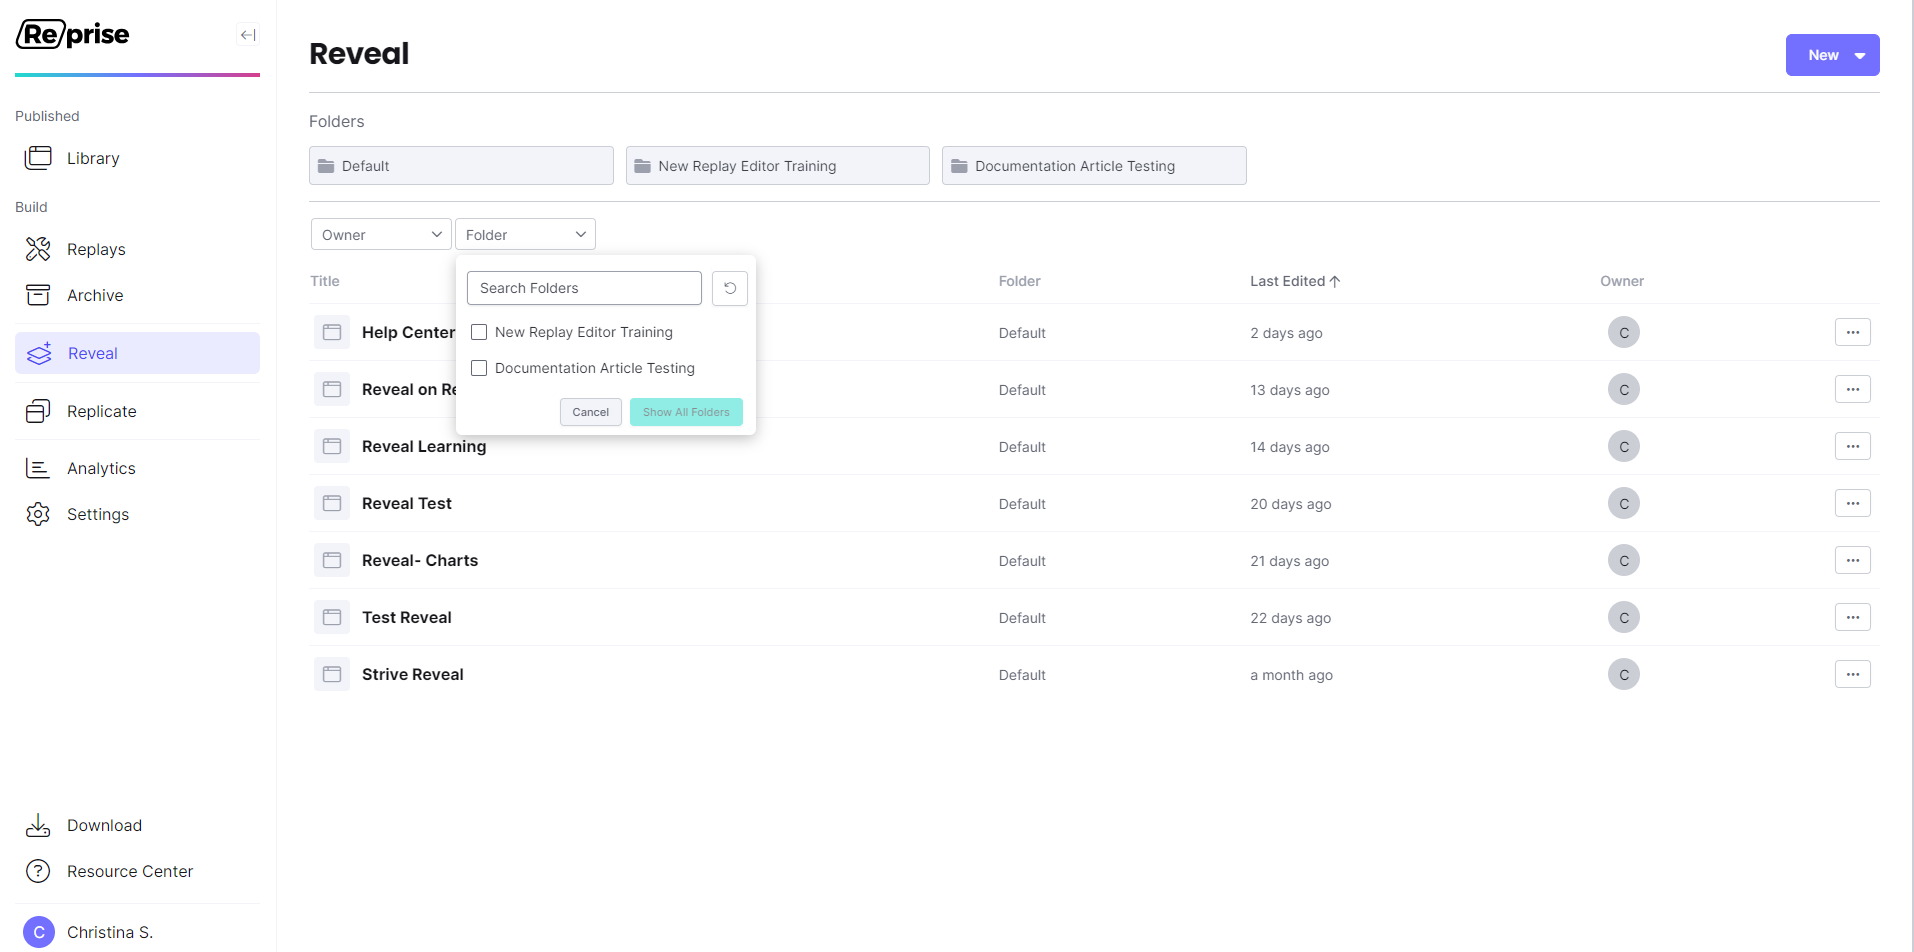The image size is (1914, 952).
Task: Click the Search Folders input field
Action: pyautogui.click(x=584, y=288)
